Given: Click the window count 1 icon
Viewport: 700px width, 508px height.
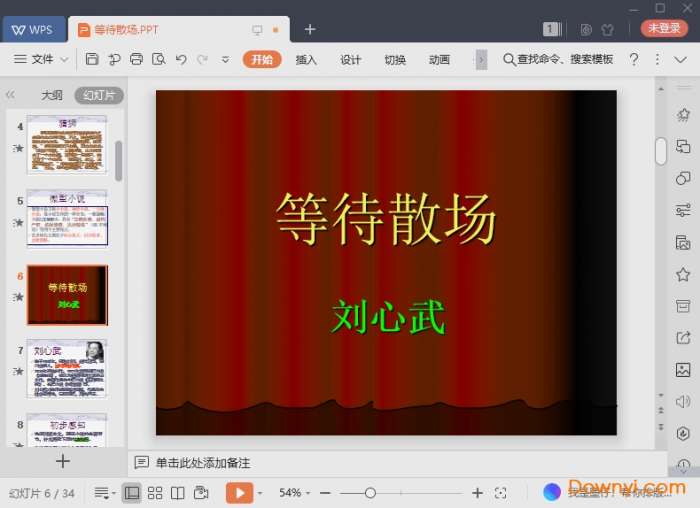Looking at the screenshot, I should (x=552, y=29).
